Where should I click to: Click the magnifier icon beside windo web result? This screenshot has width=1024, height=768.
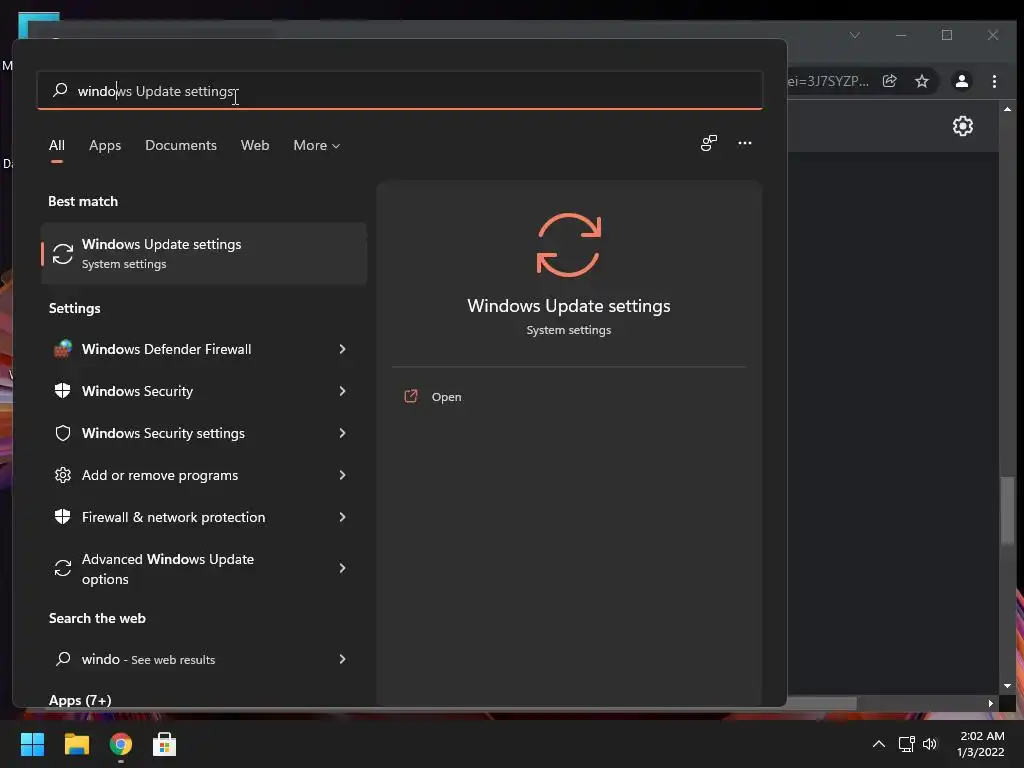click(x=63, y=658)
